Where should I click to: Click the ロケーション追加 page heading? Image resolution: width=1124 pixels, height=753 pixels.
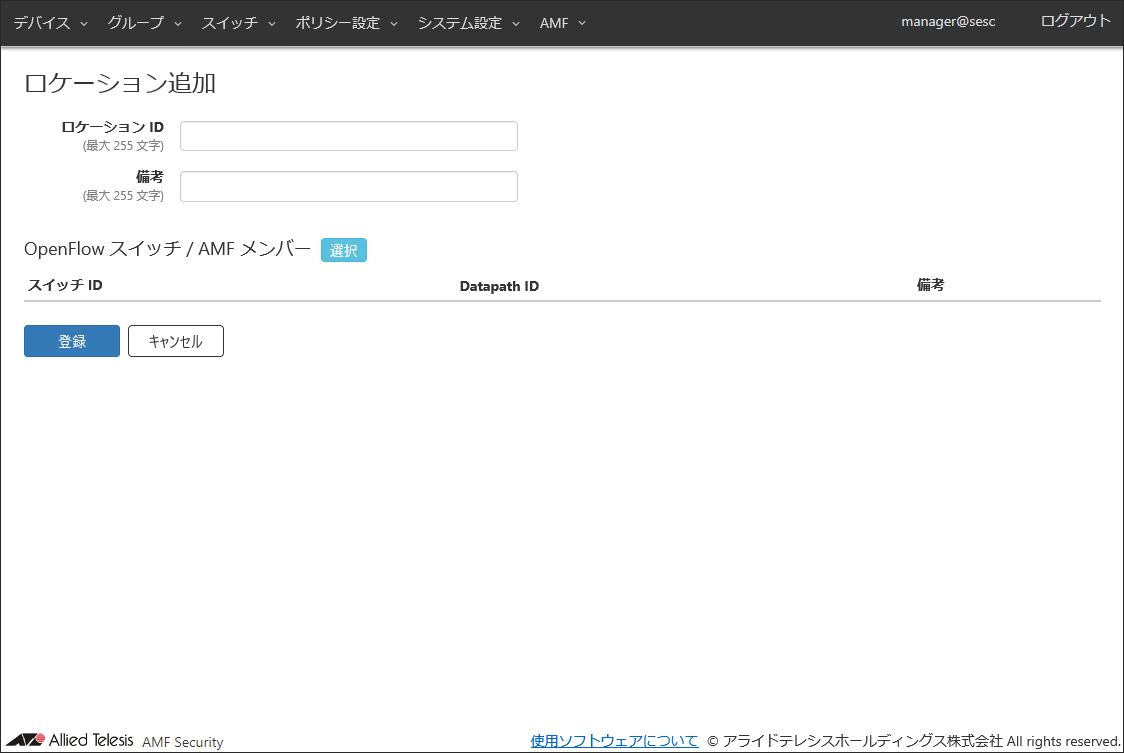click(x=120, y=83)
